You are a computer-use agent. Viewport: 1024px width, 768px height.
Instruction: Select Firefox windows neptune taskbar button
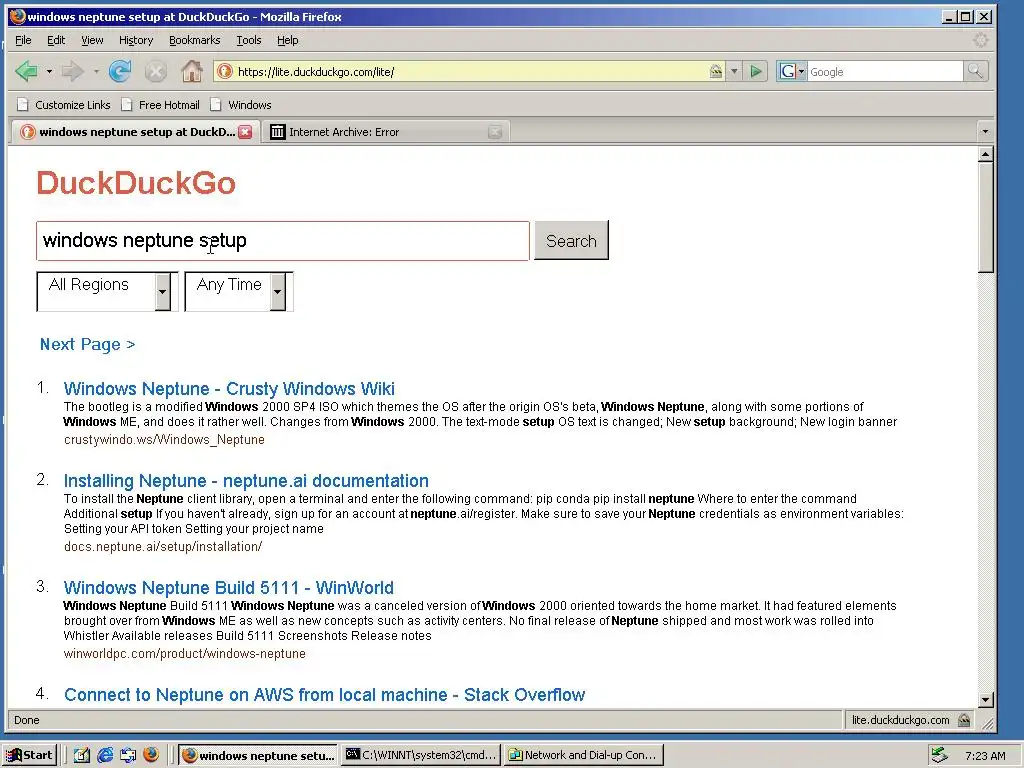click(x=258, y=756)
